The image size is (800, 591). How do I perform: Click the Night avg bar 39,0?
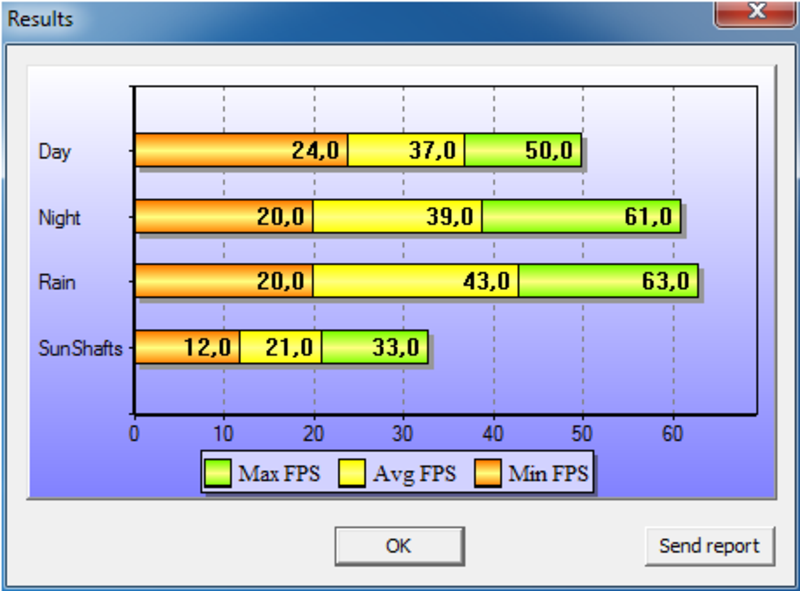coord(397,216)
